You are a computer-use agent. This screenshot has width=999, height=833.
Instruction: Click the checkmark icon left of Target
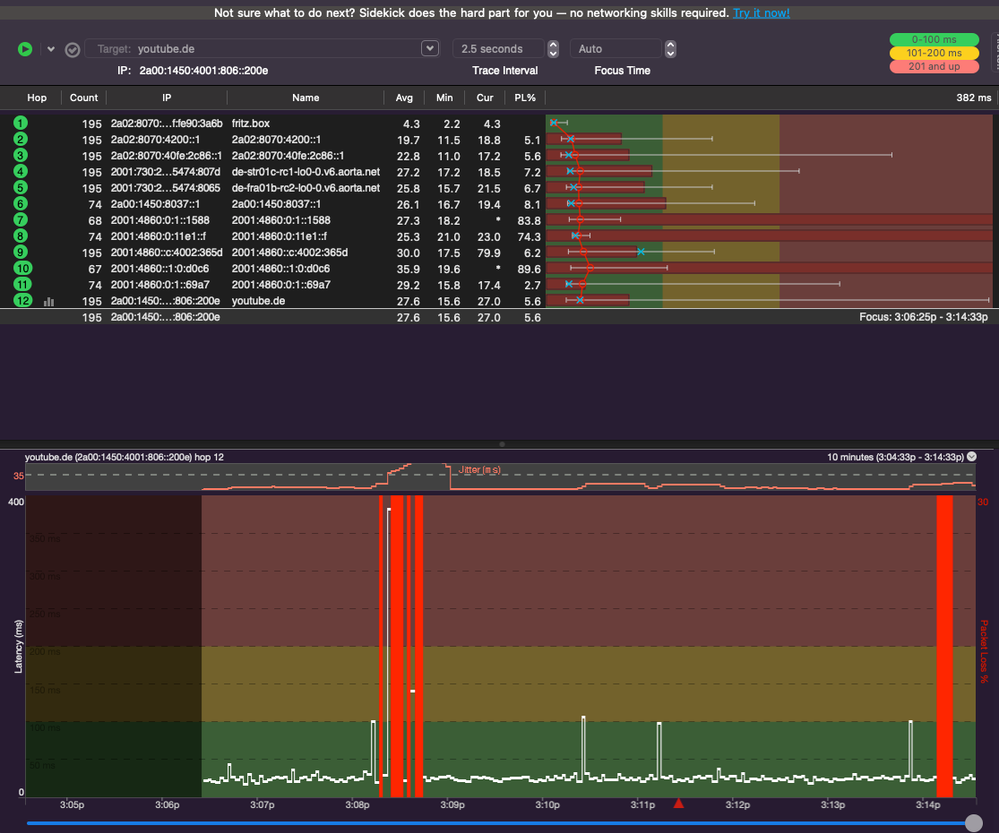pos(72,49)
